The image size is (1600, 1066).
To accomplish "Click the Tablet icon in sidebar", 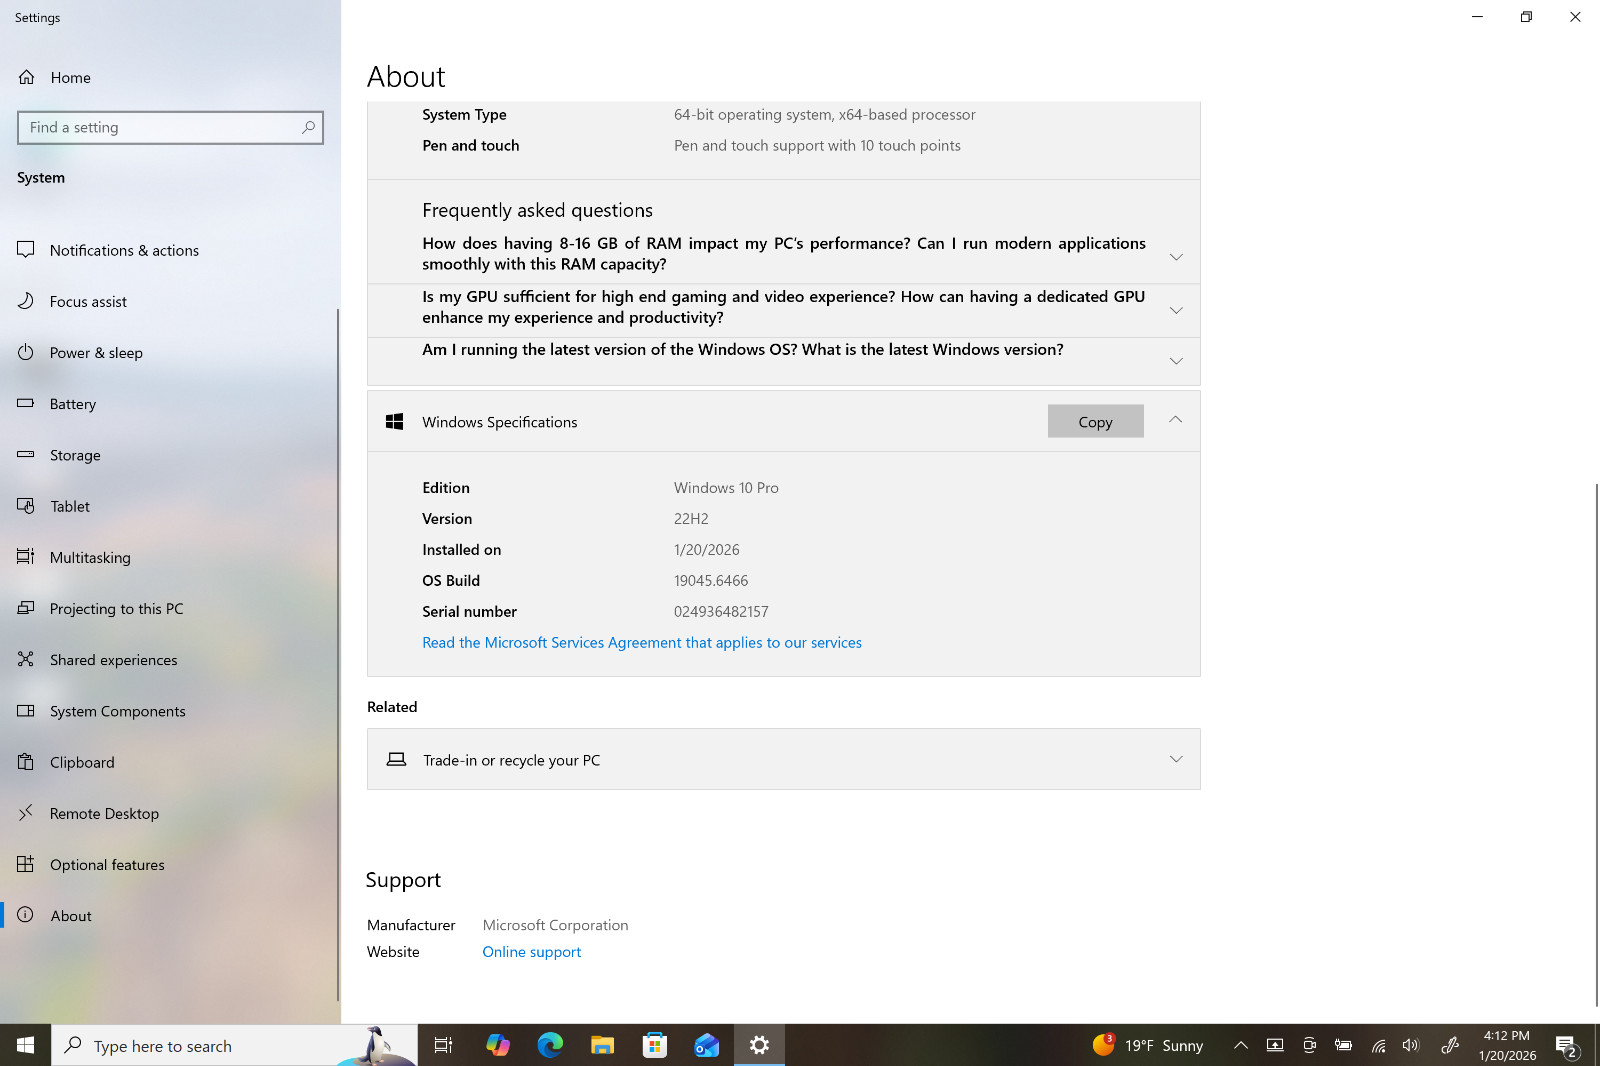I will [26, 506].
